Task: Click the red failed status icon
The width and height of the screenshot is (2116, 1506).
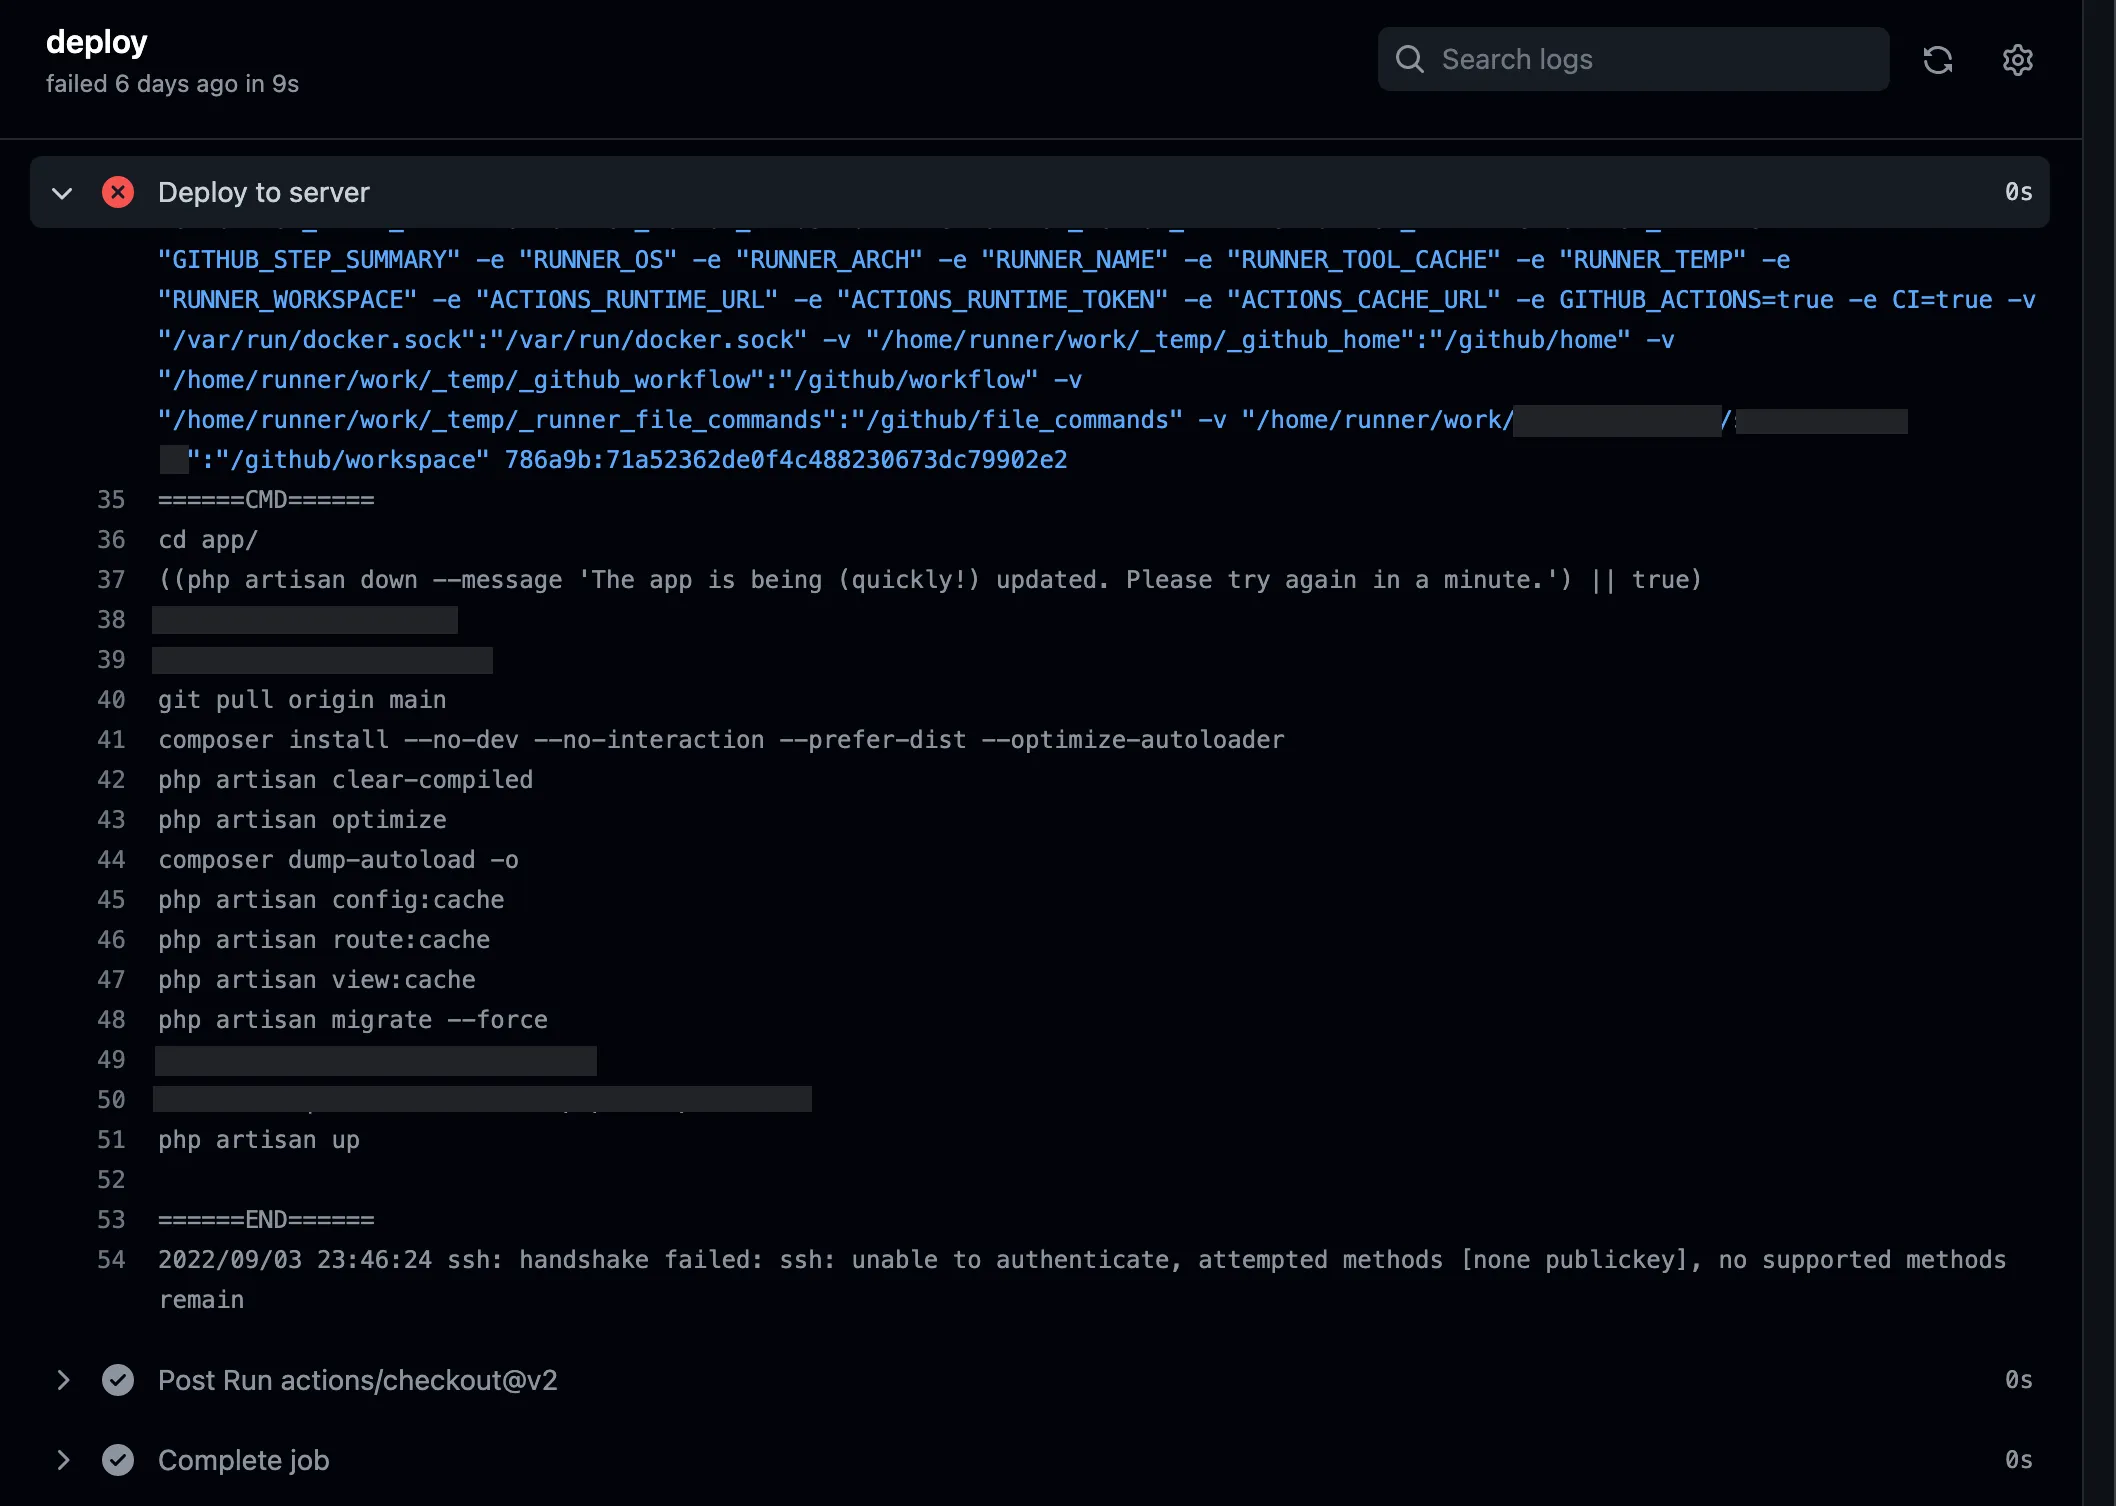Action: coord(118,192)
